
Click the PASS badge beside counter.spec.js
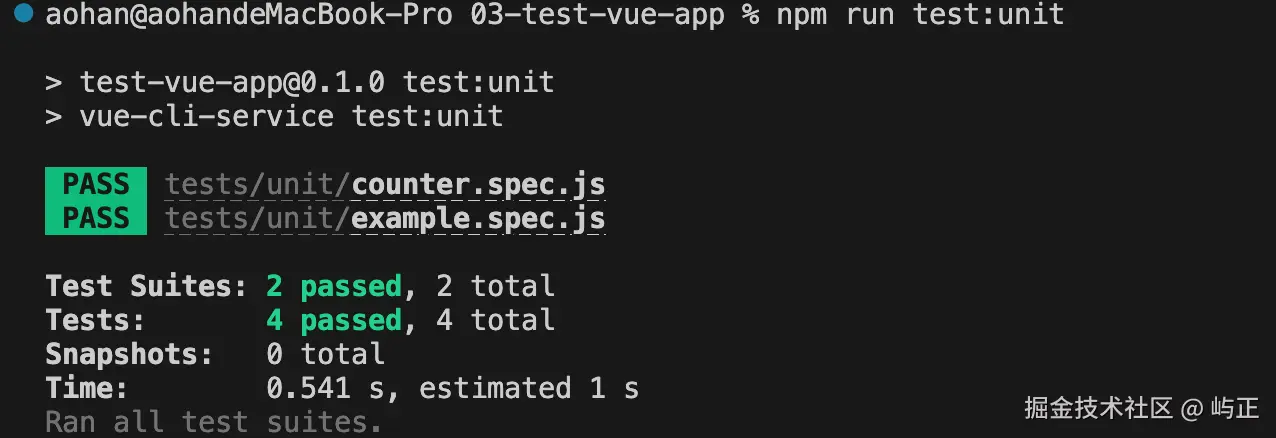pos(95,185)
